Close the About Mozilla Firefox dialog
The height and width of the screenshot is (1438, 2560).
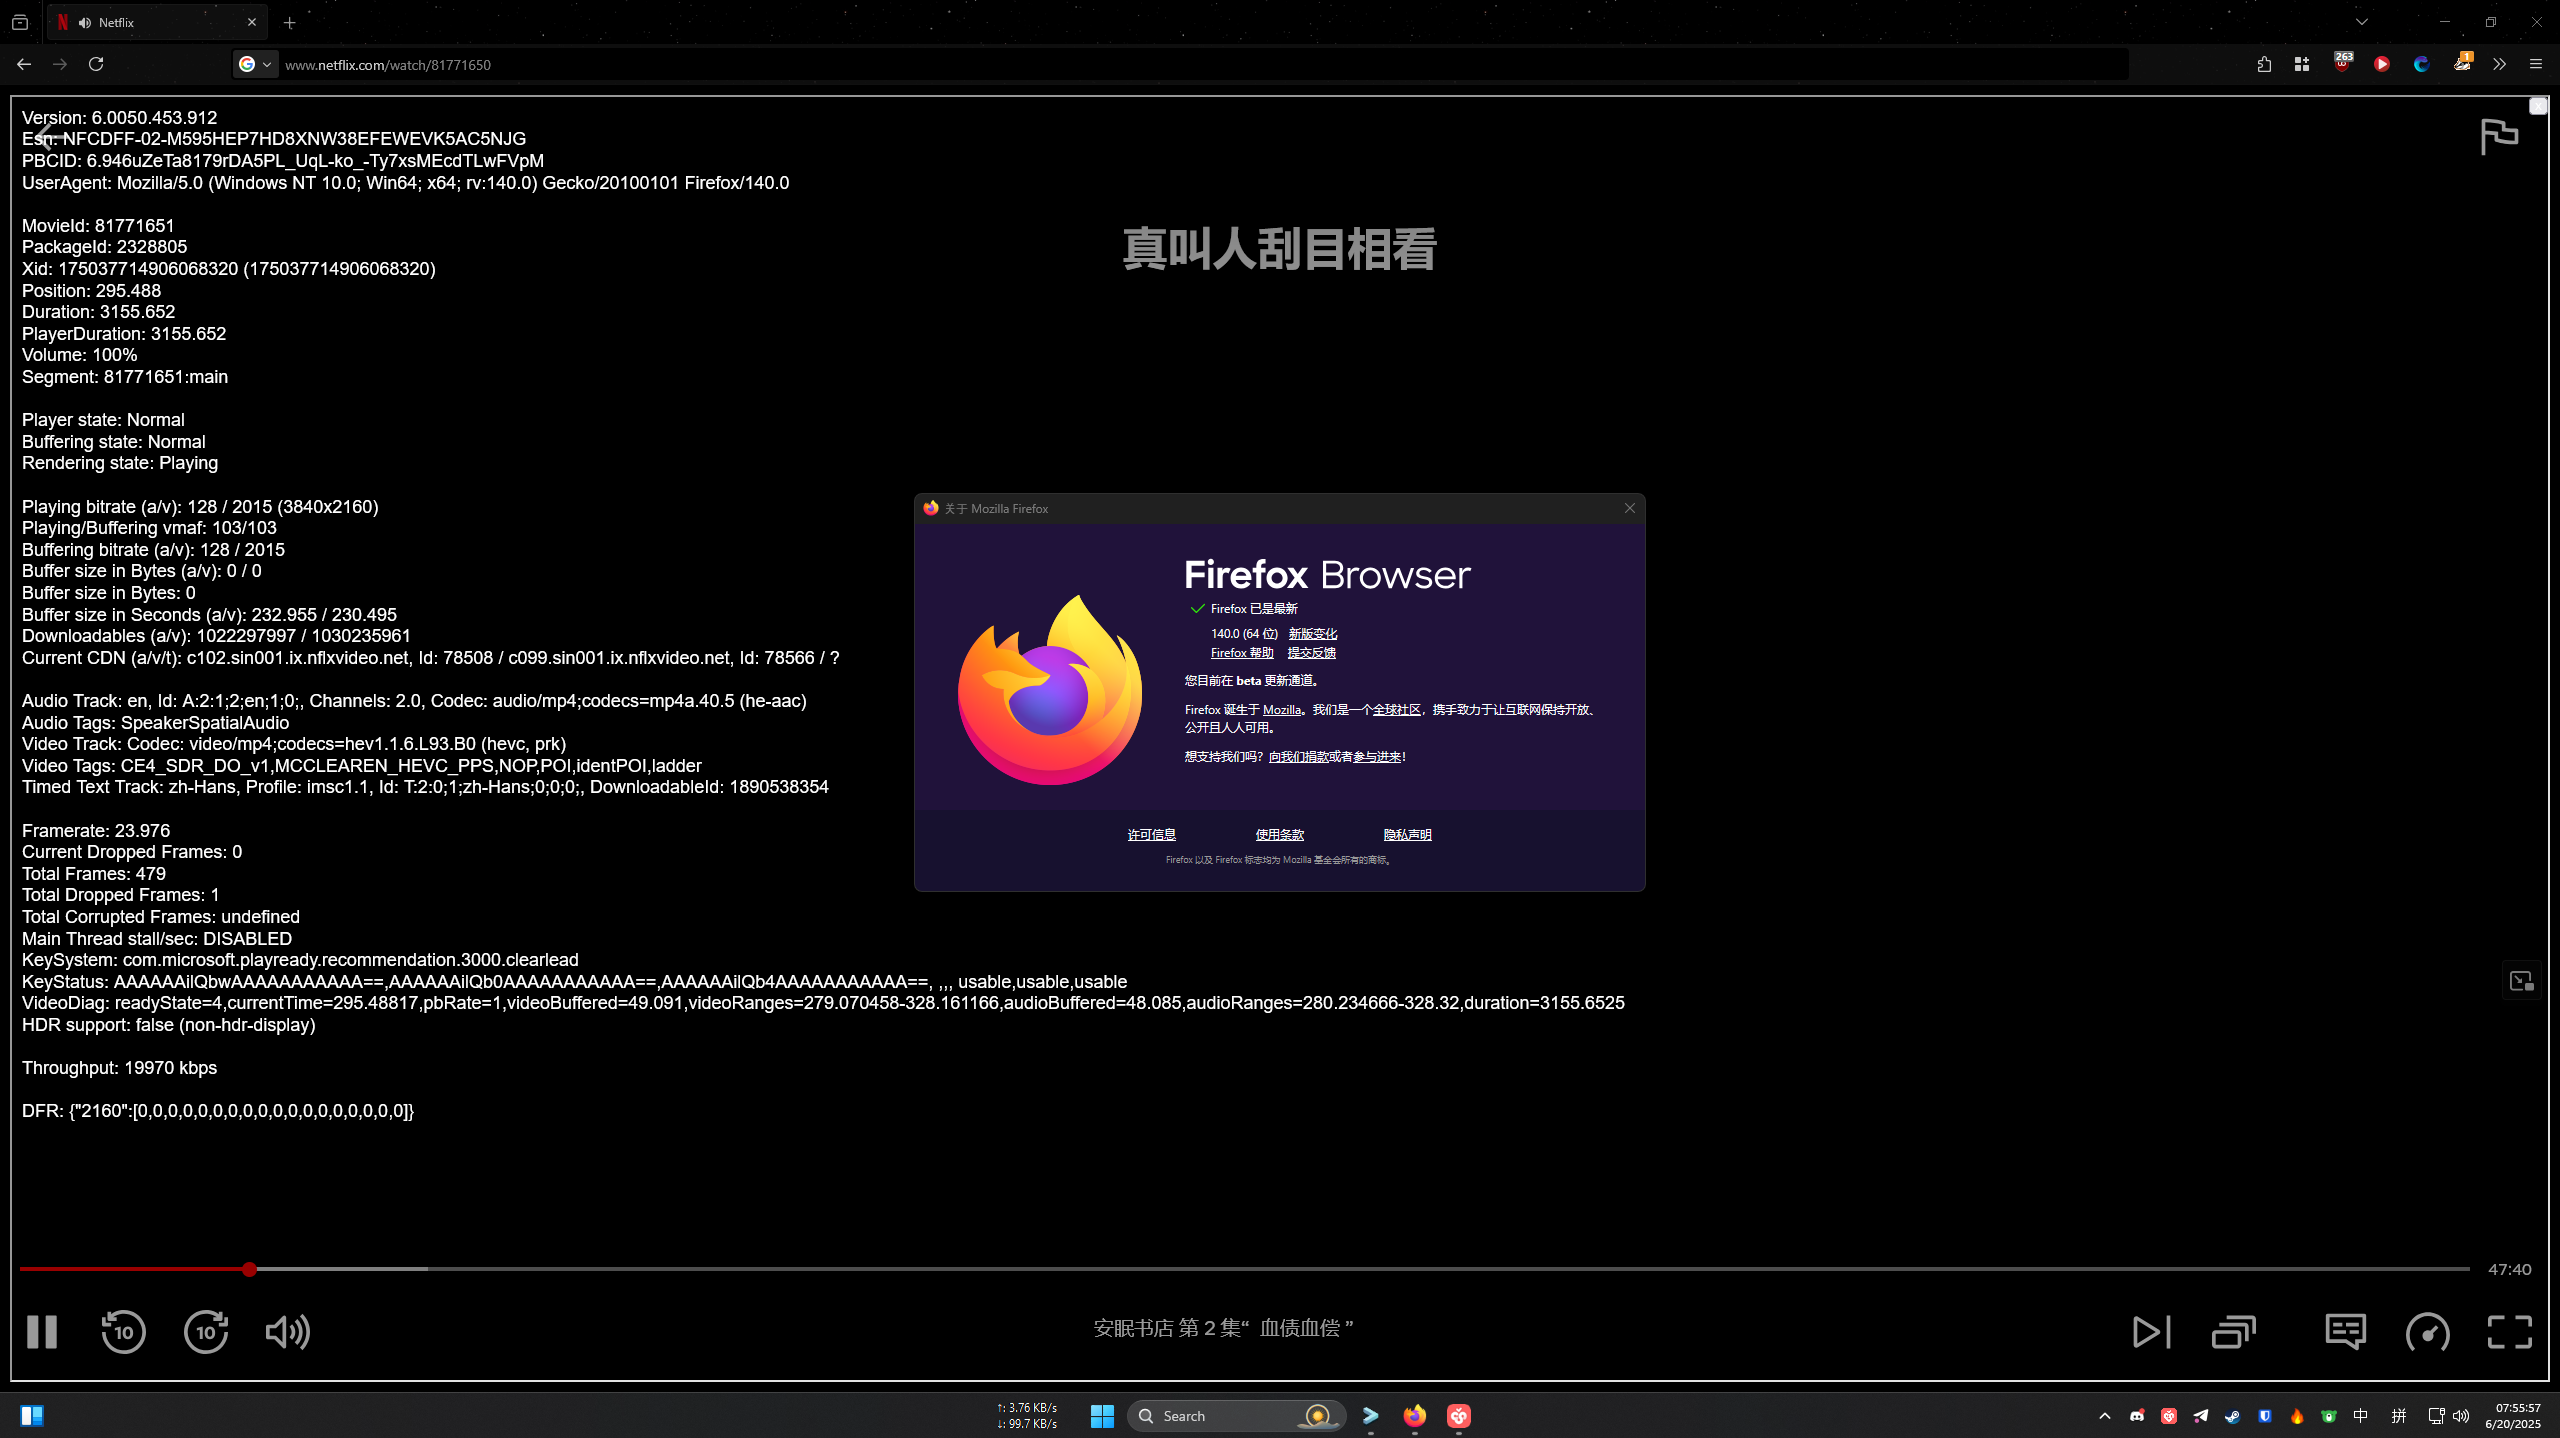(1630, 508)
